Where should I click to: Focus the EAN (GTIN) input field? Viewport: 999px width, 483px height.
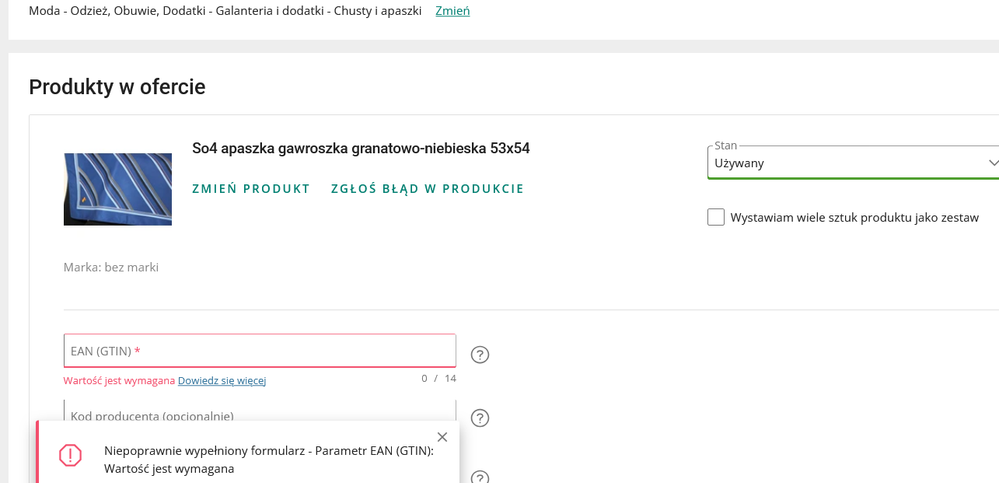[259, 351]
